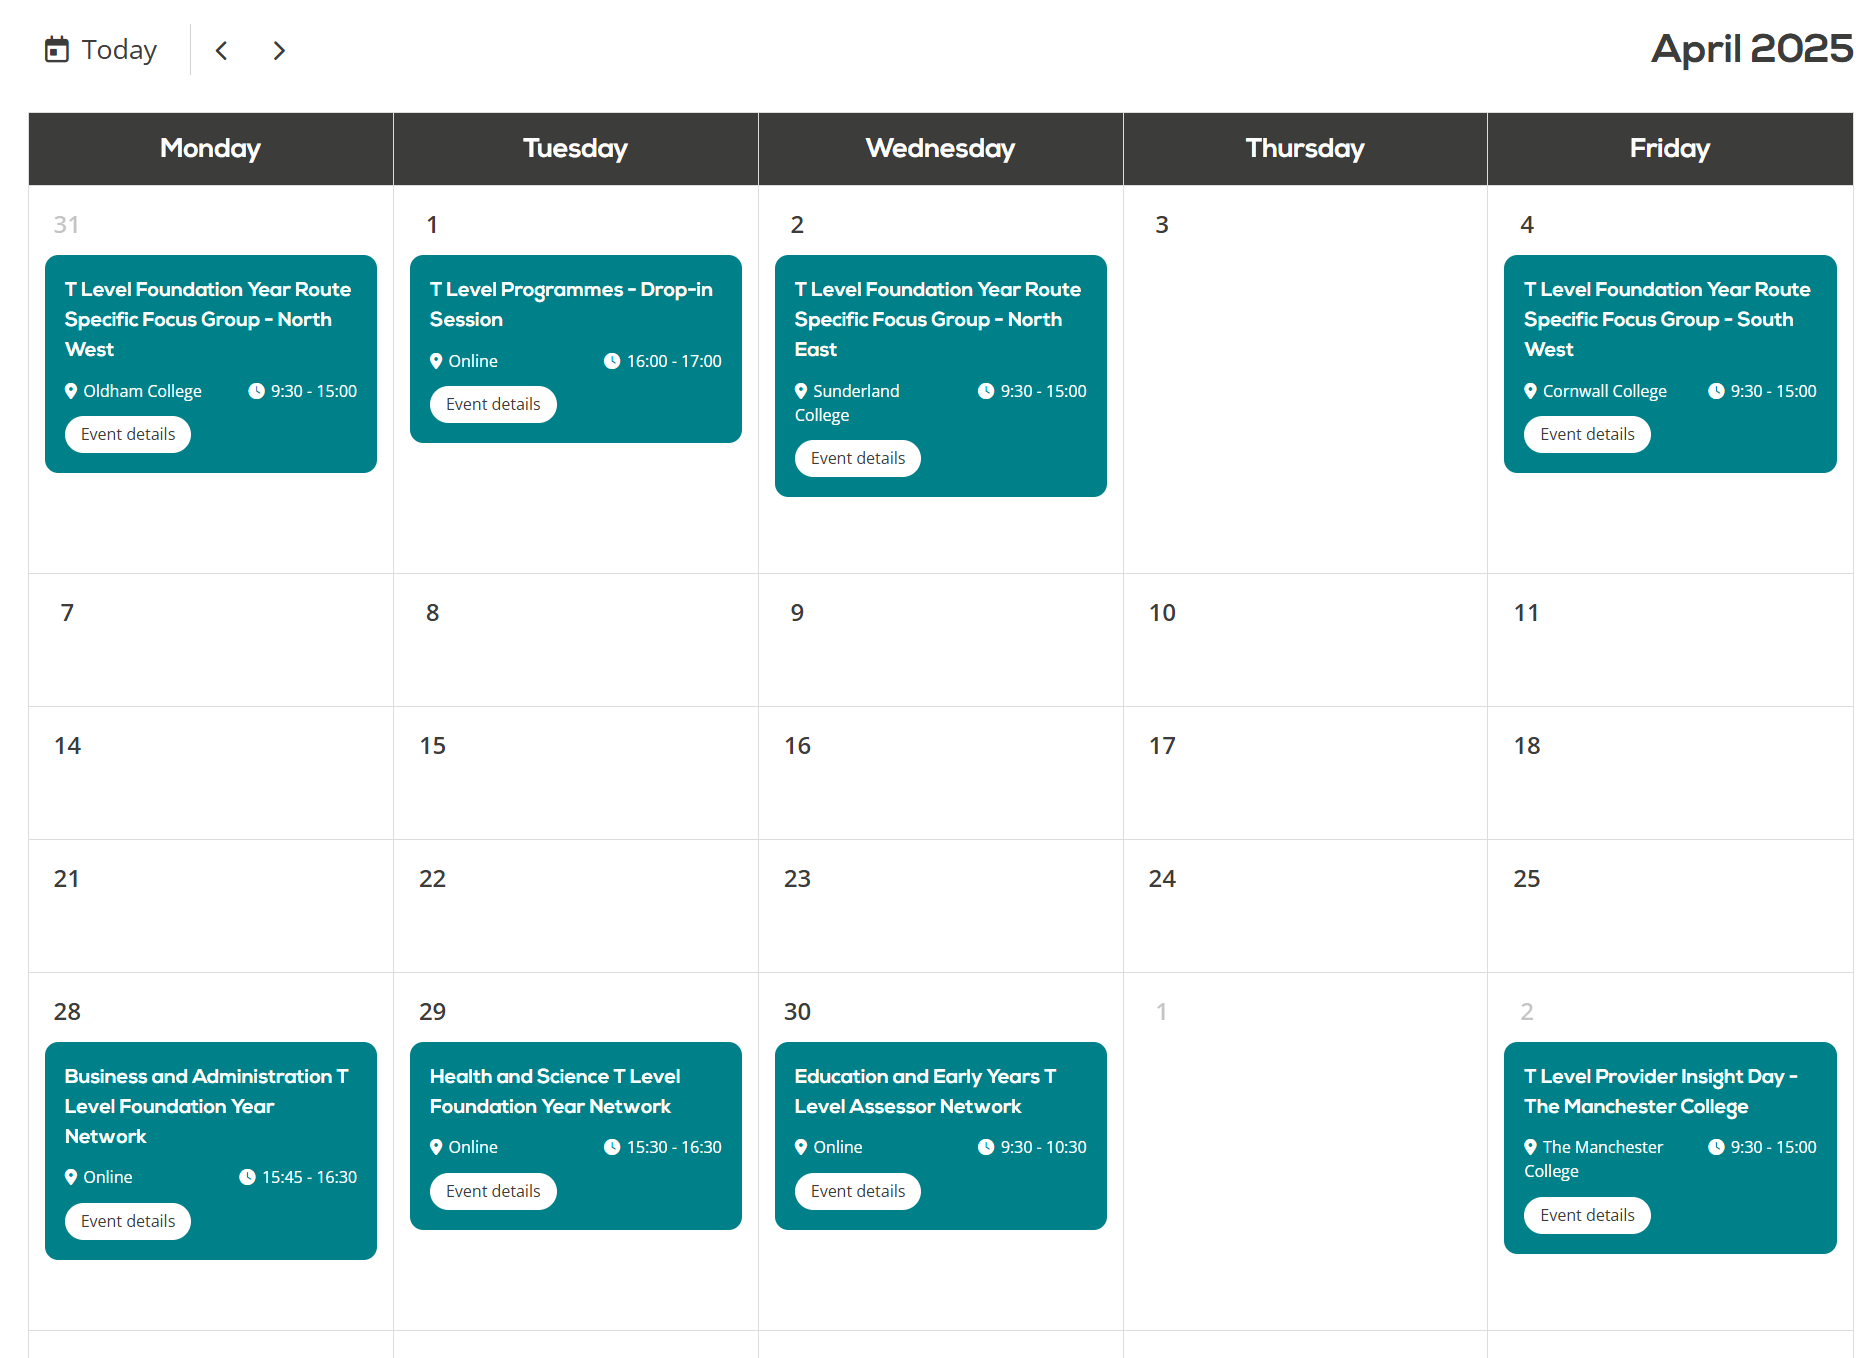Image resolution: width=1869 pixels, height=1358 pixels.
Task: Click The Manchester College location pin icon
Action: (x=1530, y=1147)
